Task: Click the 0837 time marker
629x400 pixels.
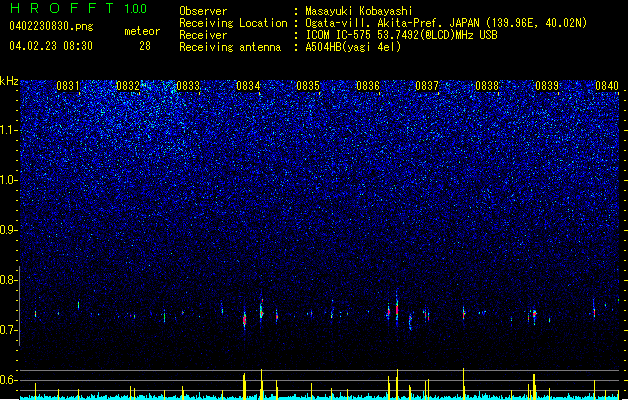Action: click(x=427, y=86)
